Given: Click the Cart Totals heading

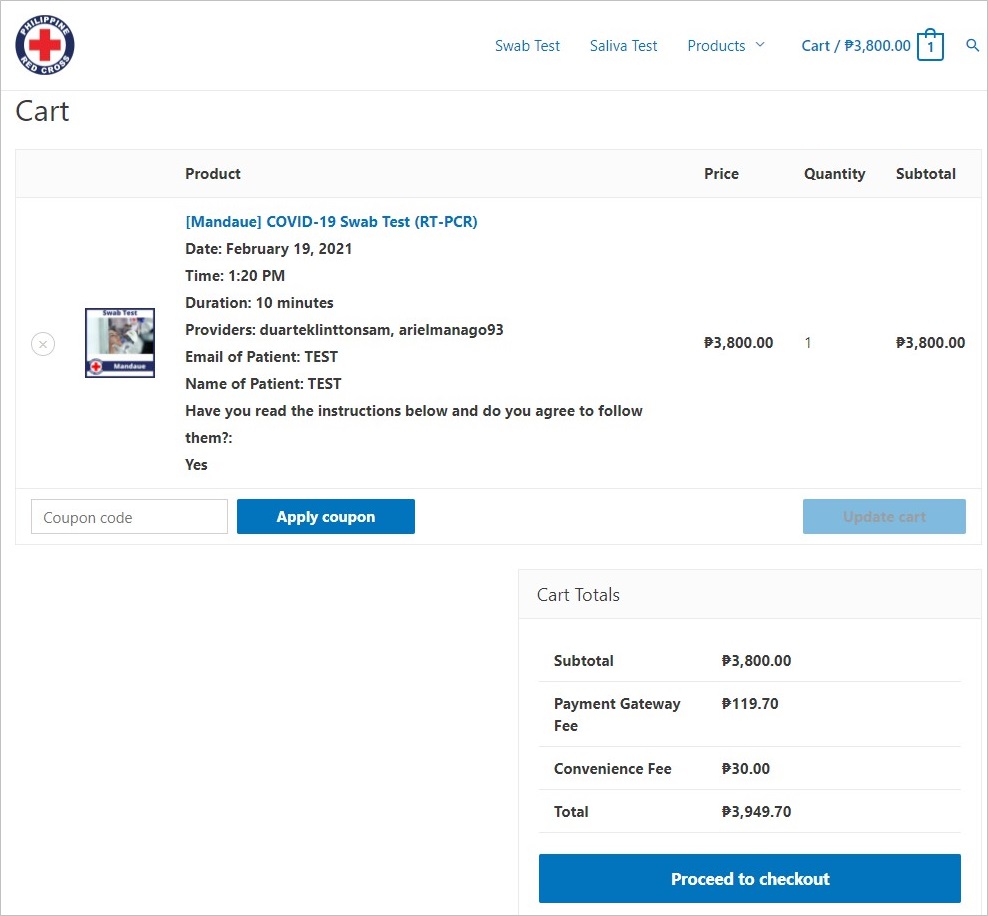Looking at the screenshot, I should pos(578,595).
